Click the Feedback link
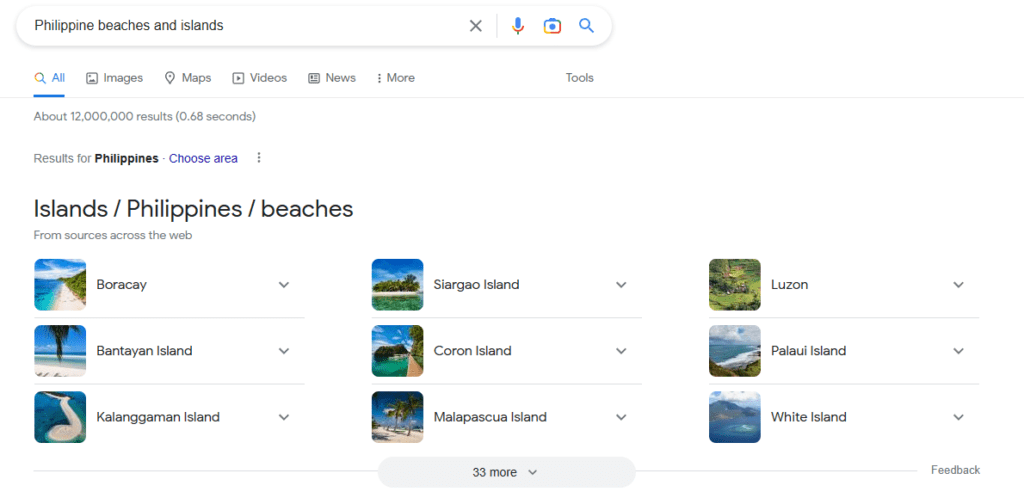The image size is (1024, 498). [x=955, y=470]
